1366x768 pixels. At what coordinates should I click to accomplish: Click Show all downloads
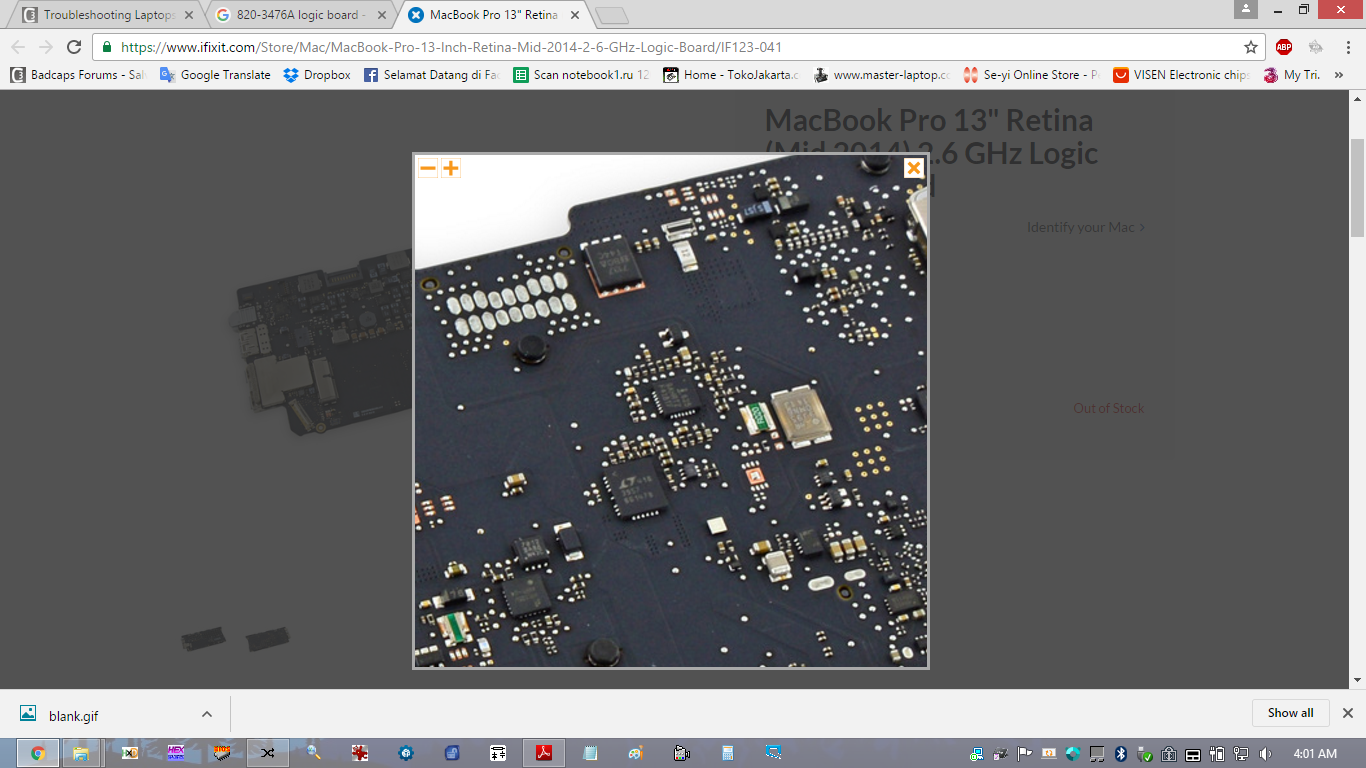[x=1290, y=713]
